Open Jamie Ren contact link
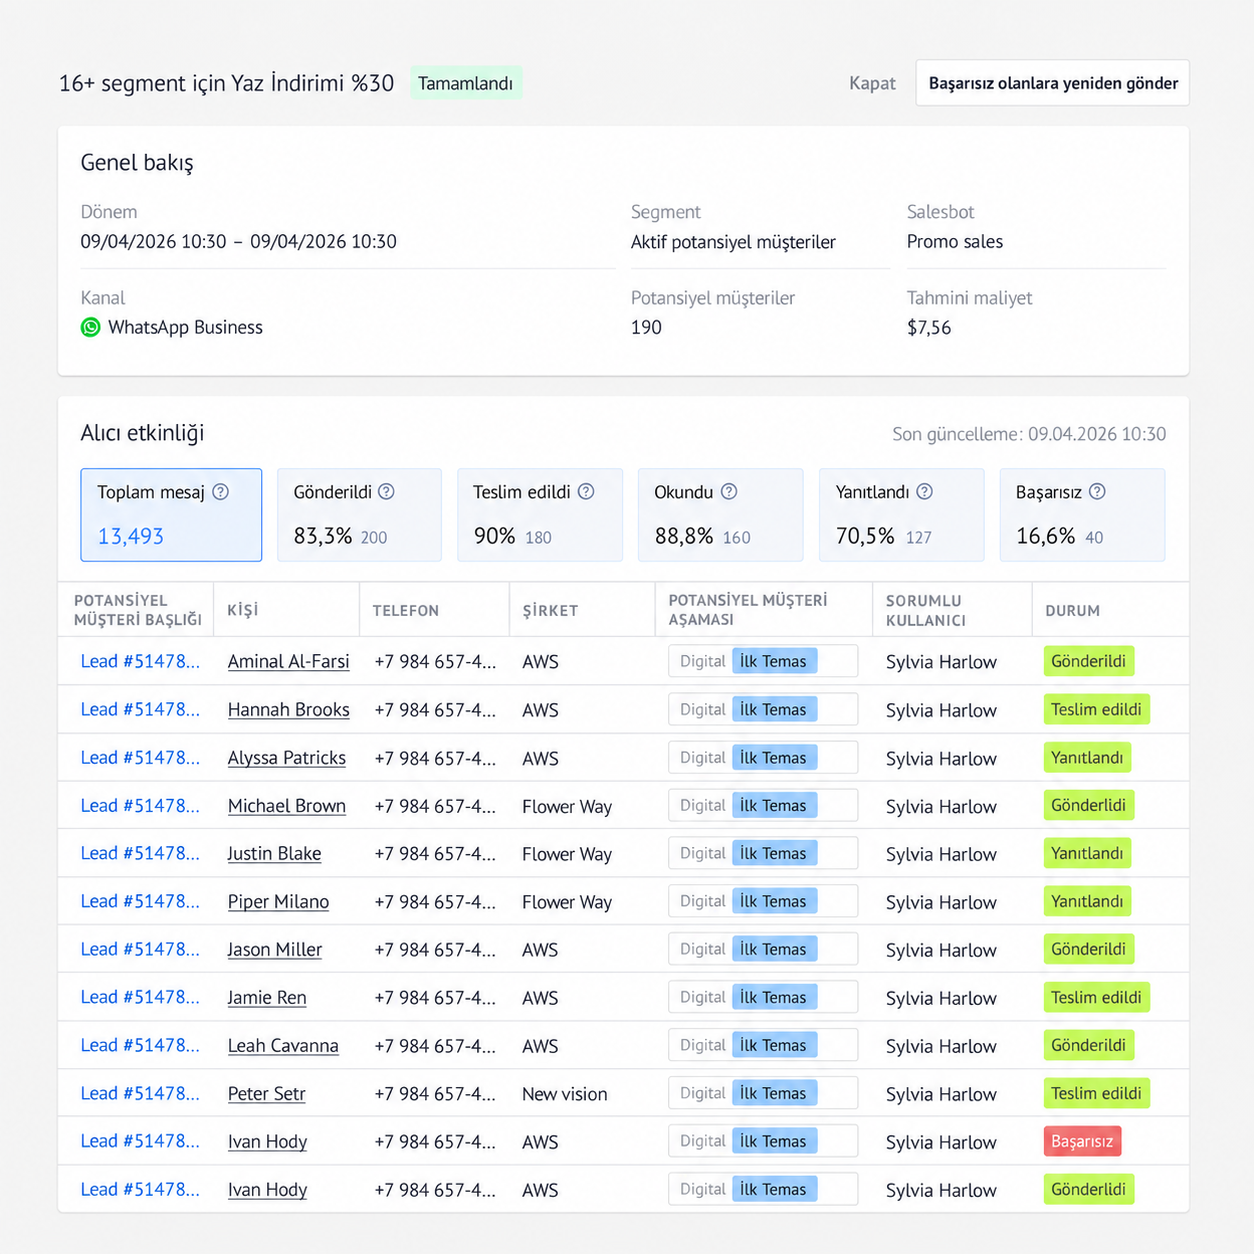This screenshot has height=1254, width=1254. pos(267,998)
